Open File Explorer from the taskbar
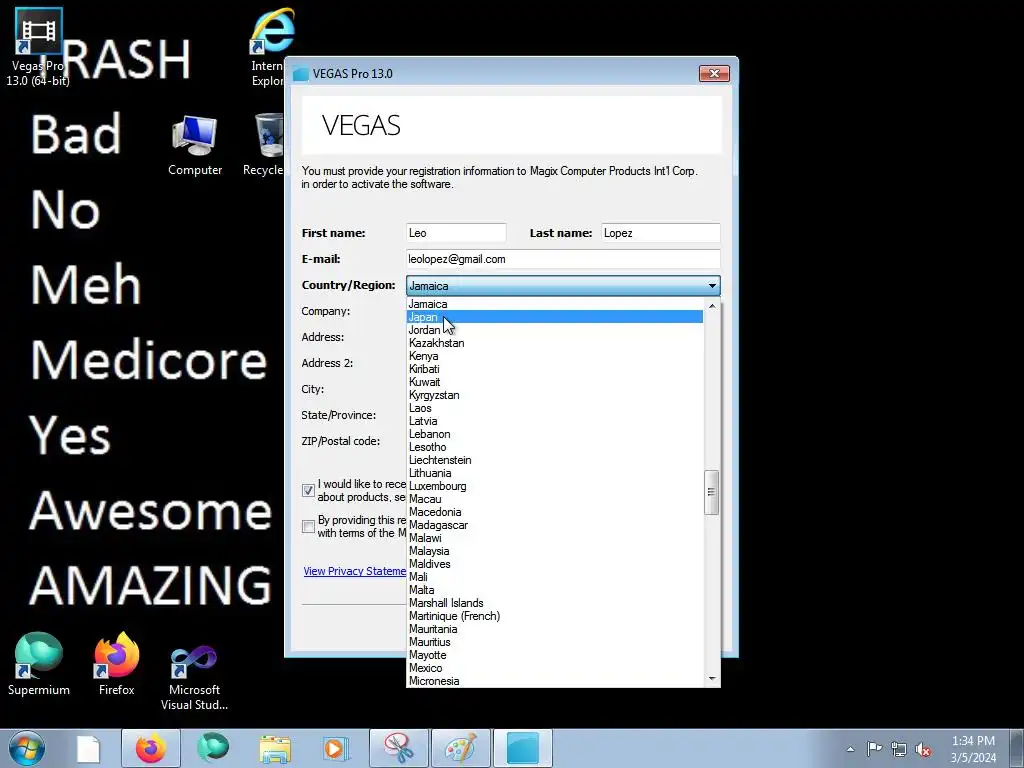The height and width of the screenshot is (768, 1024). [275, 749]
